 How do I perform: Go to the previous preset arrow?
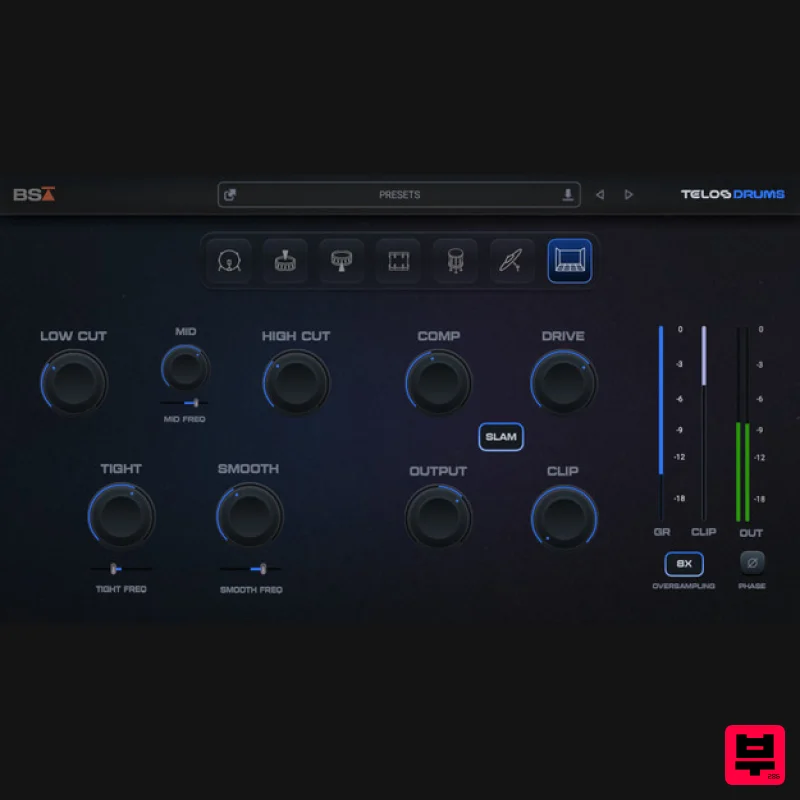pos(600,195)
